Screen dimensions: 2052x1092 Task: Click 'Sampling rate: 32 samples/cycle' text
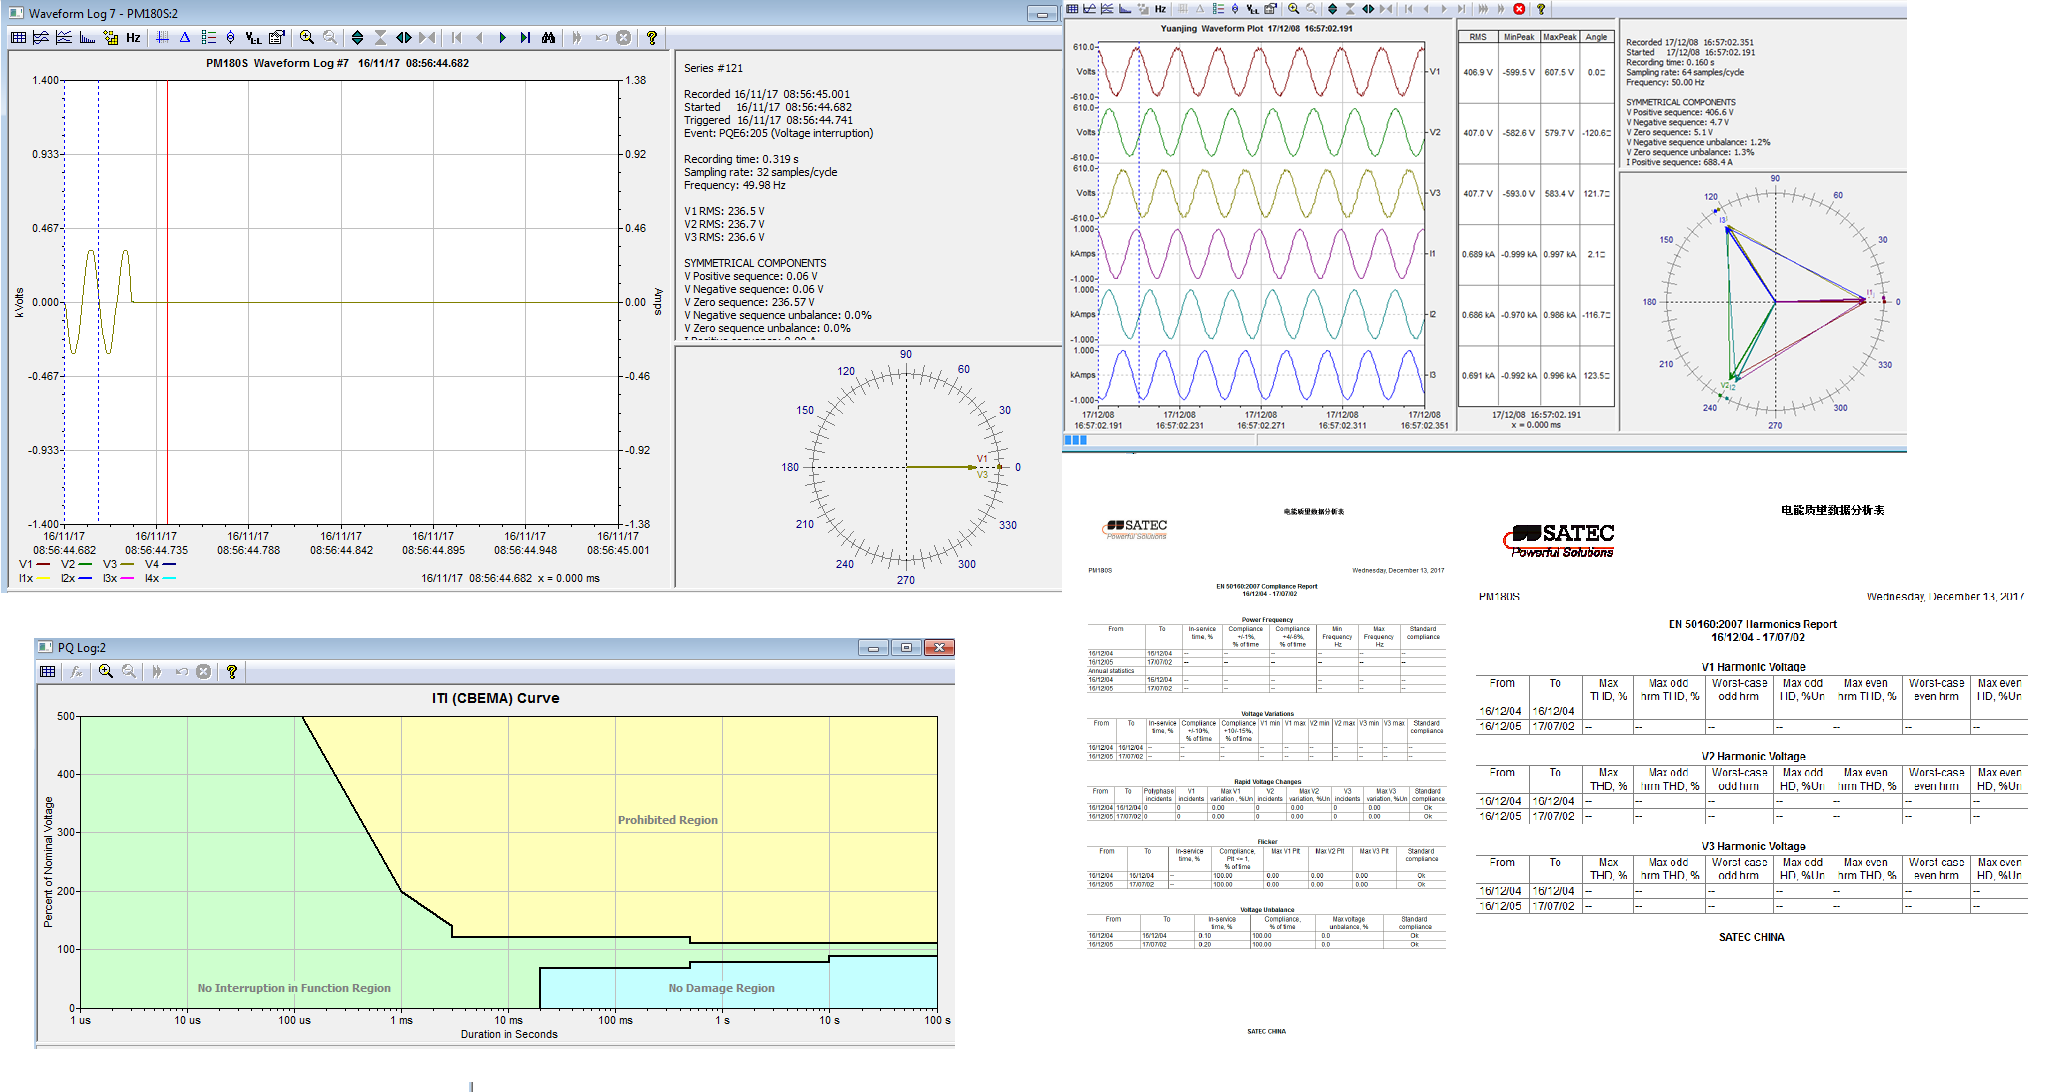[760, 172]
